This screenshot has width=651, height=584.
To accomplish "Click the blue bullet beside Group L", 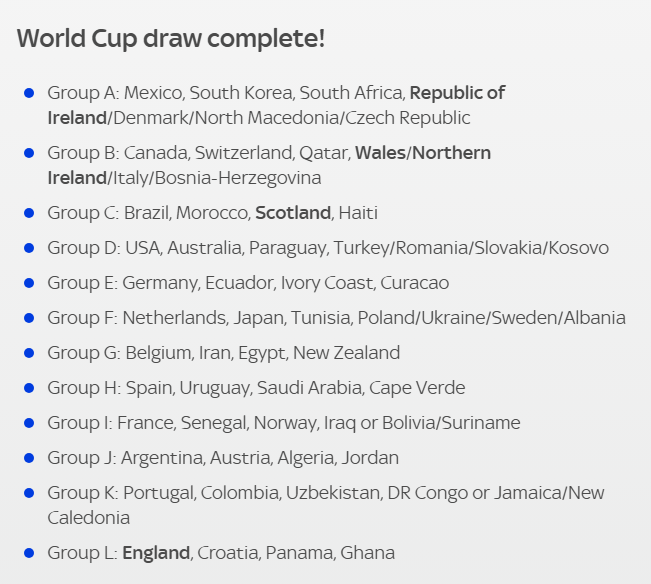I will click(x=29, y=553).
